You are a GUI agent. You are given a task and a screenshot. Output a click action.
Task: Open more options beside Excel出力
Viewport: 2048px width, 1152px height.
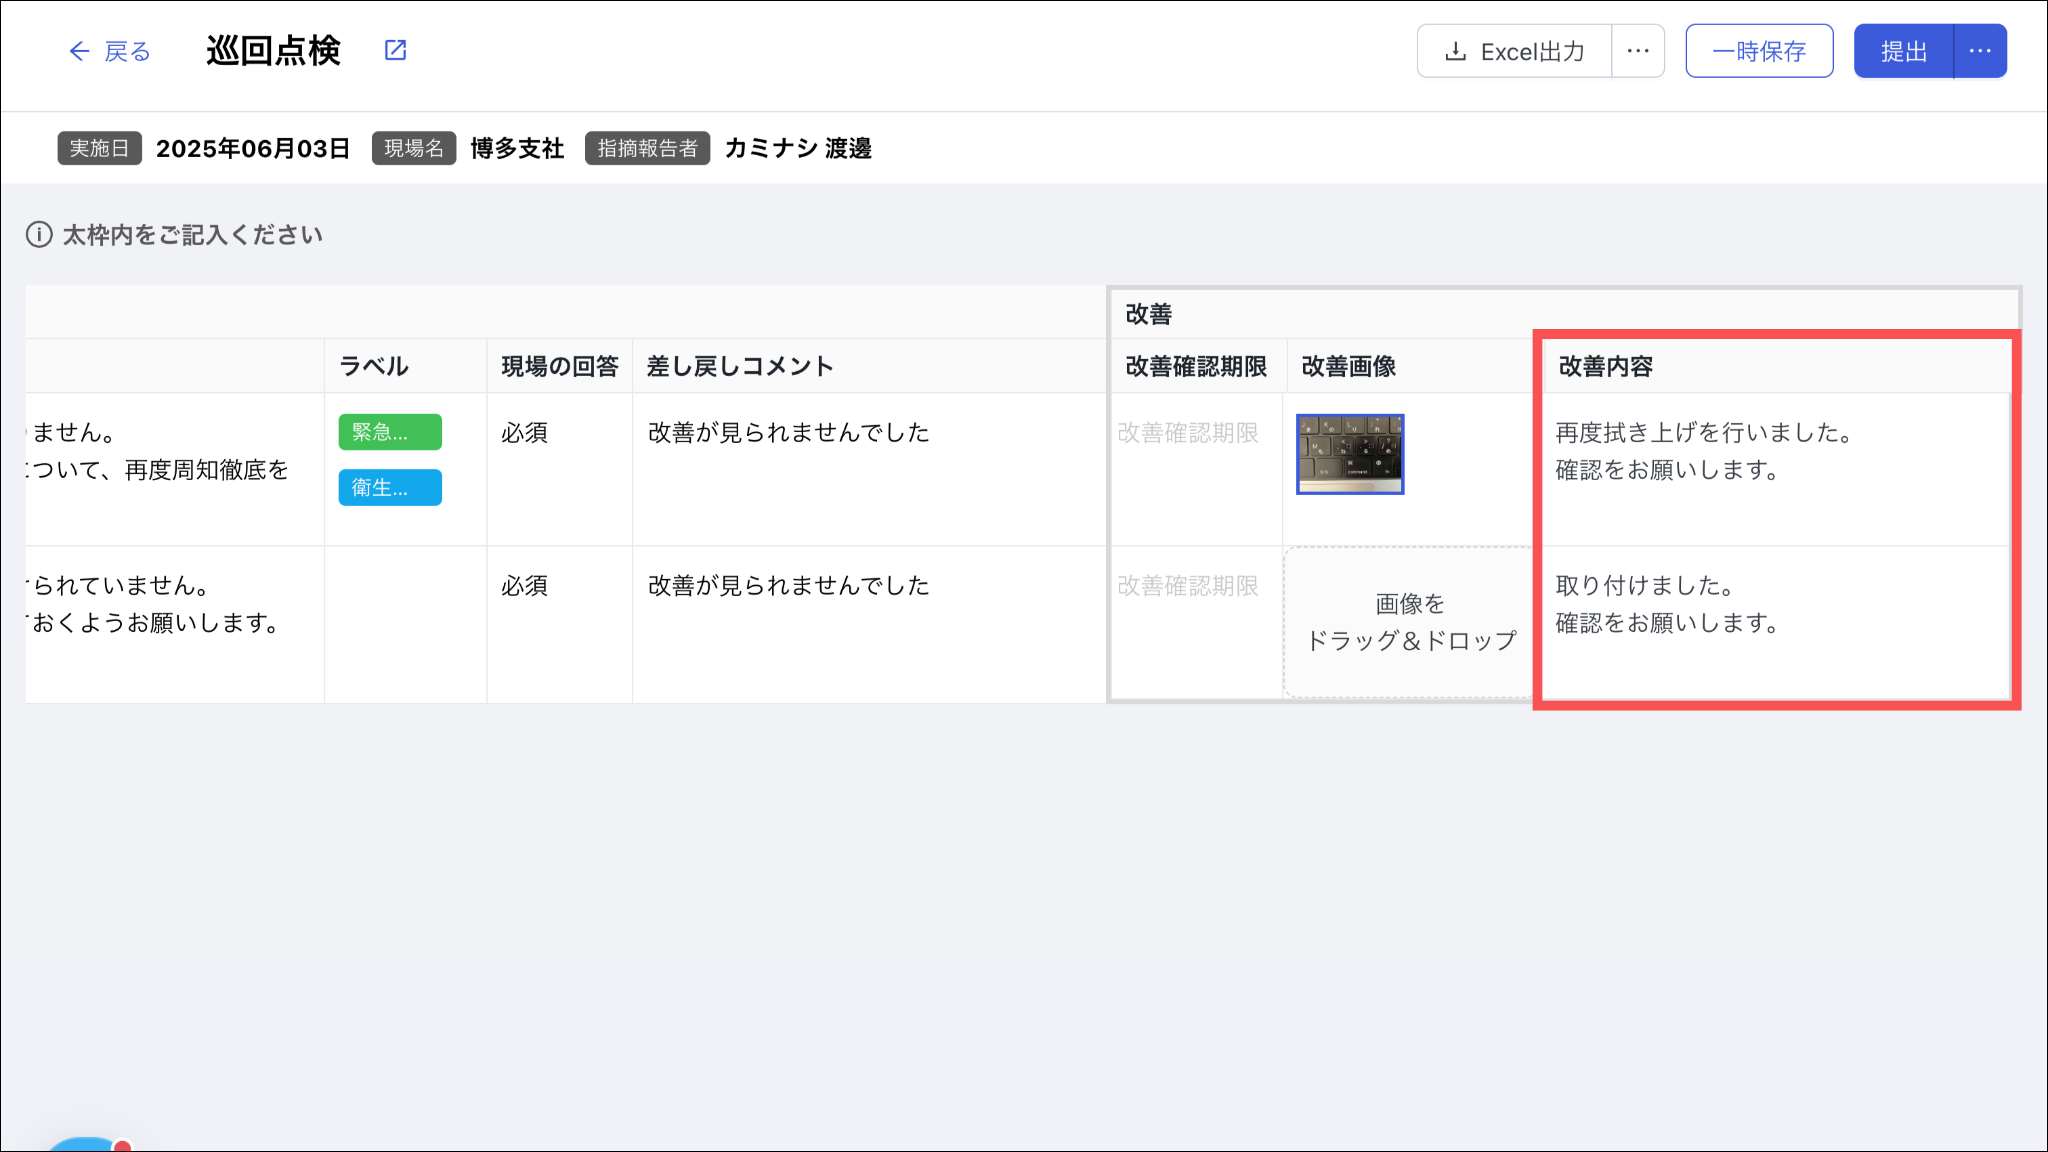(1638, 51)
